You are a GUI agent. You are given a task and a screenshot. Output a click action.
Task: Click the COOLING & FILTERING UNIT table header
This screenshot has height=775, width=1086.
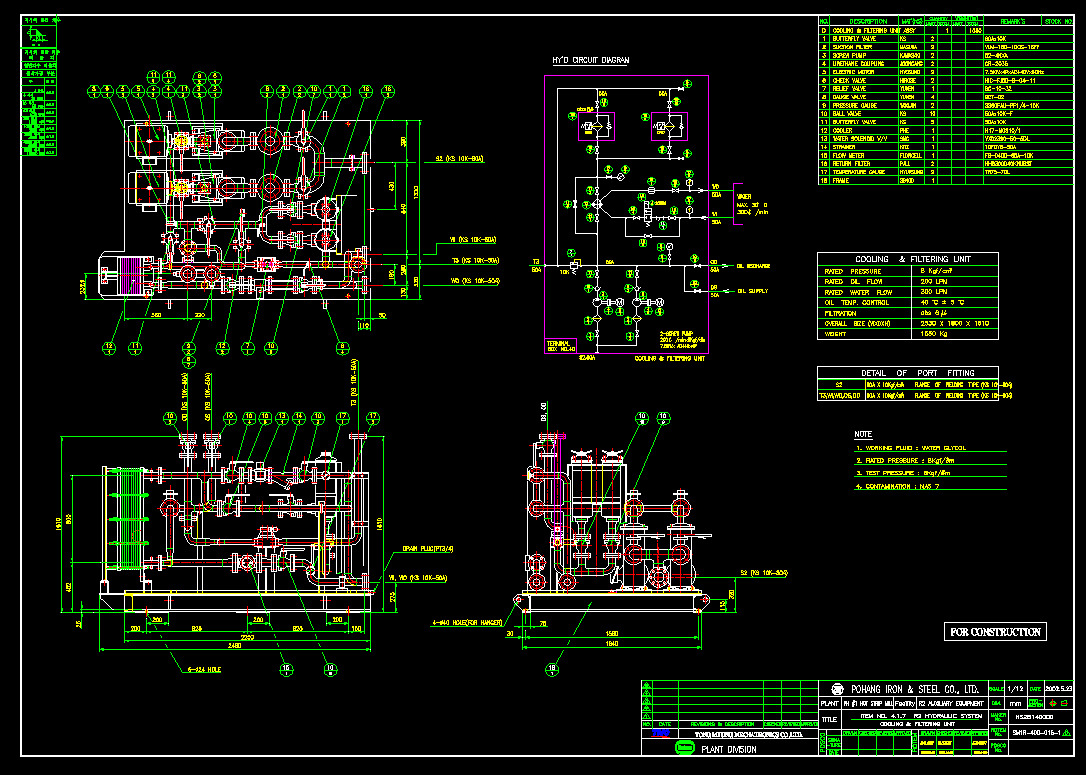[908, 259]
